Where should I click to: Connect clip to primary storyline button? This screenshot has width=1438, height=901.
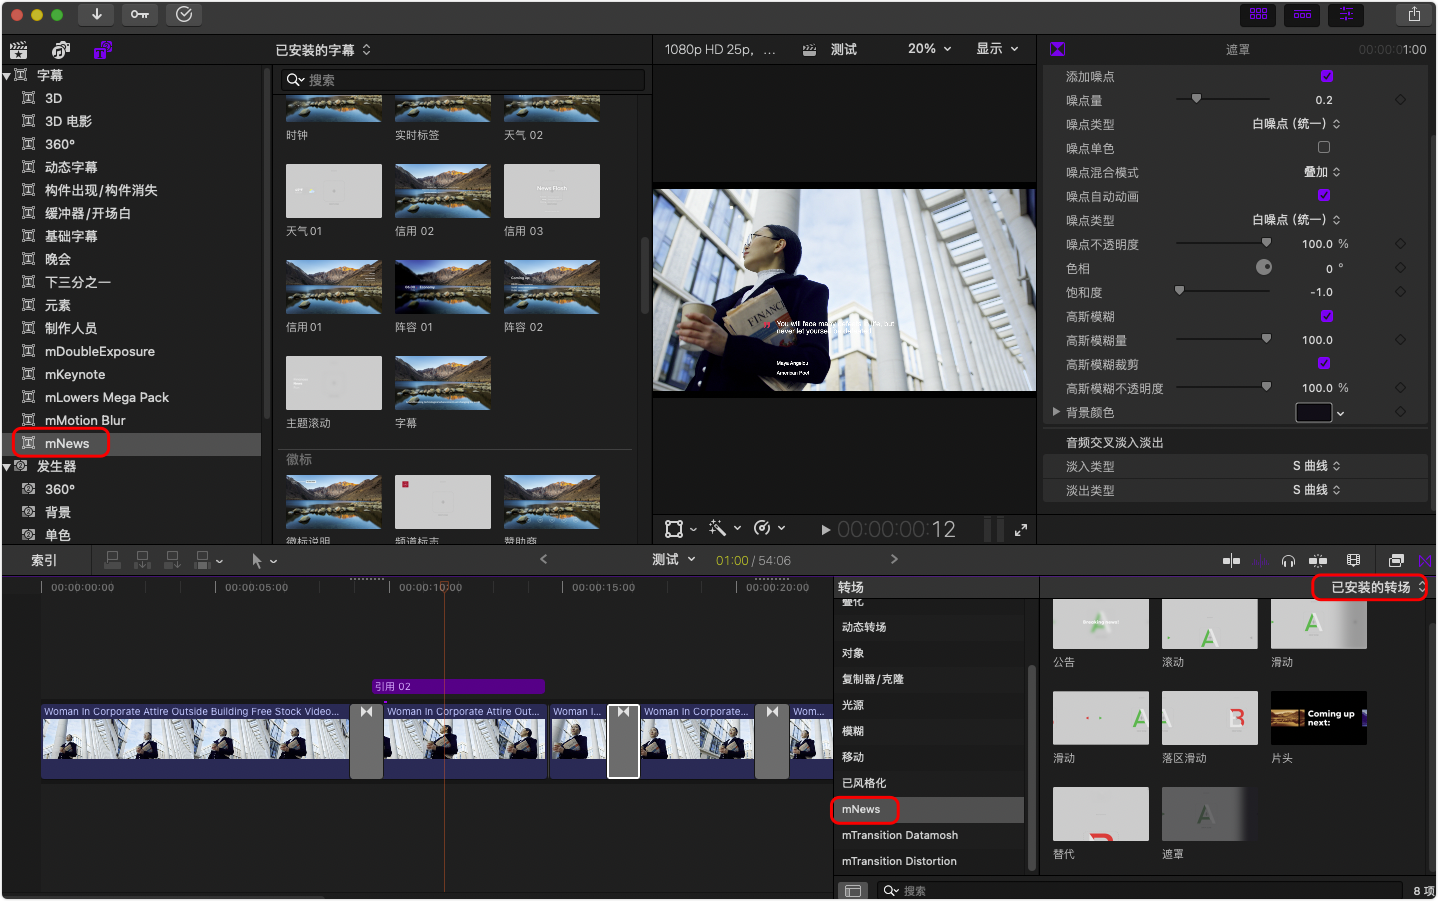[x=112, y=560]
